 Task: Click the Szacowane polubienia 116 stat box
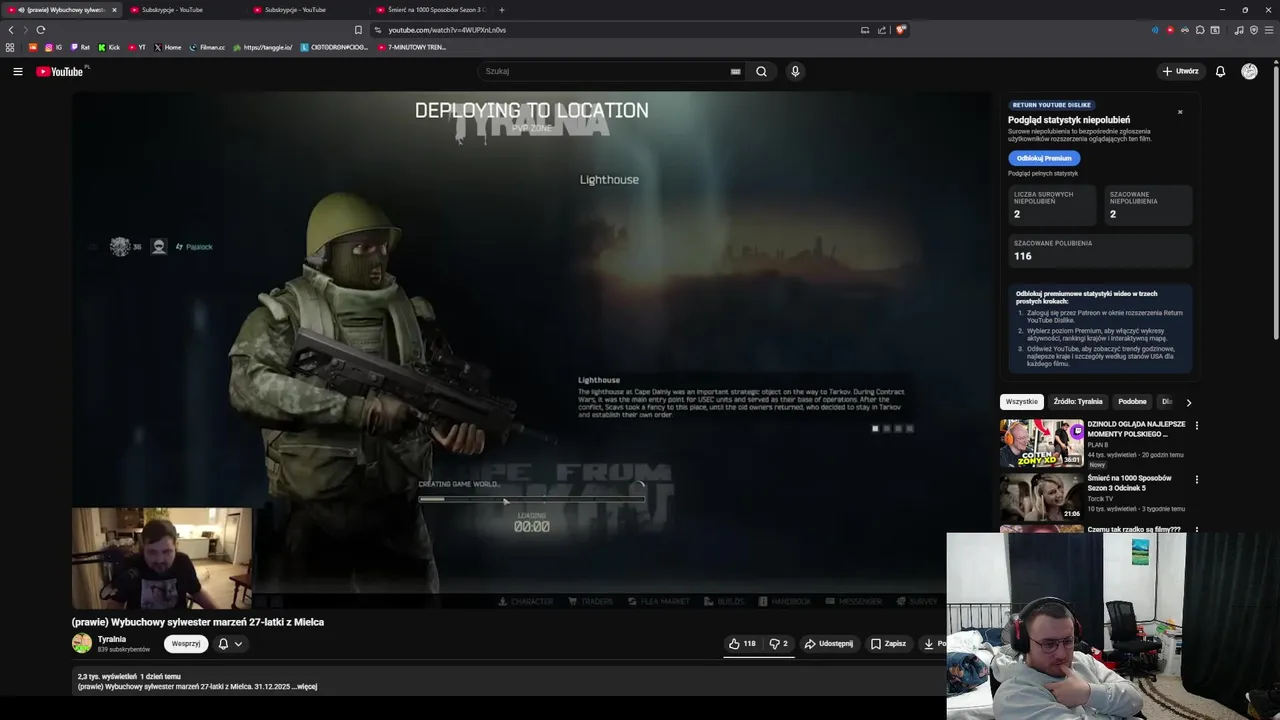click(1100, 251)
